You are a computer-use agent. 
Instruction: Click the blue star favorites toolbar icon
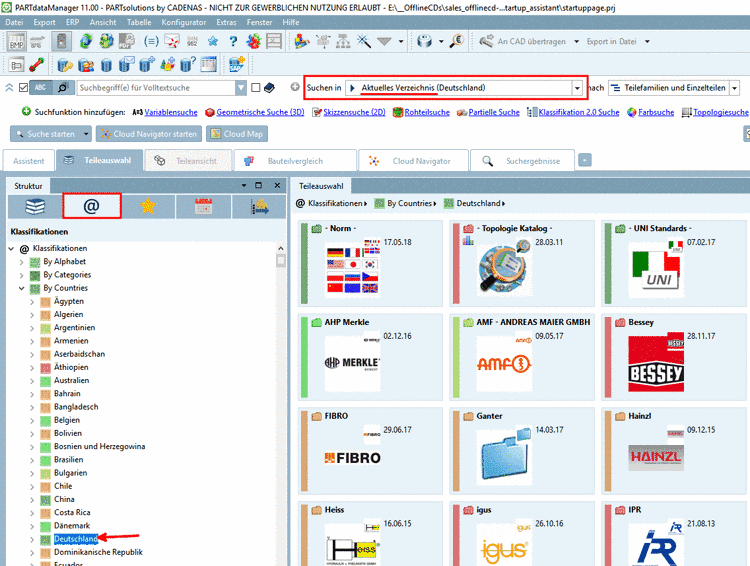[212, 42]
